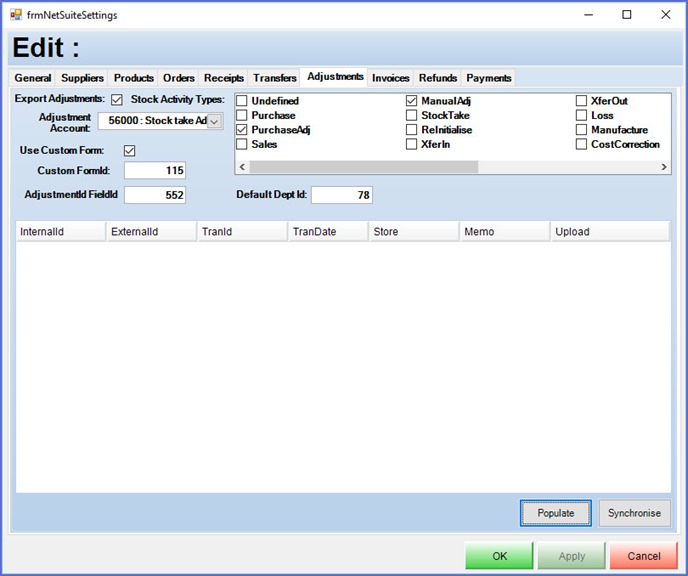Enable the StockTake activity type

pyautogui.click(x=412, y=116)
